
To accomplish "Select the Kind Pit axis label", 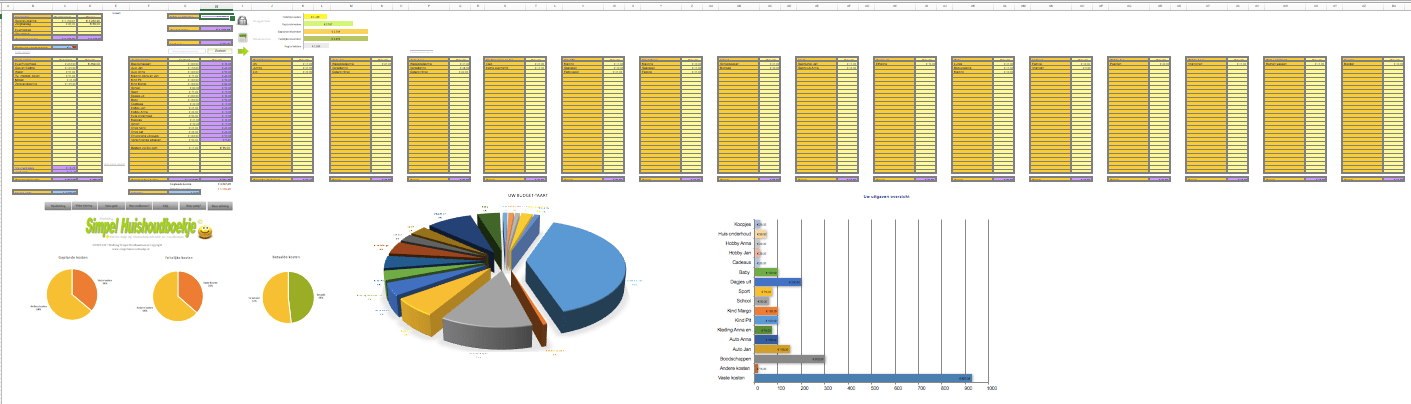I will tap(742, 320).
